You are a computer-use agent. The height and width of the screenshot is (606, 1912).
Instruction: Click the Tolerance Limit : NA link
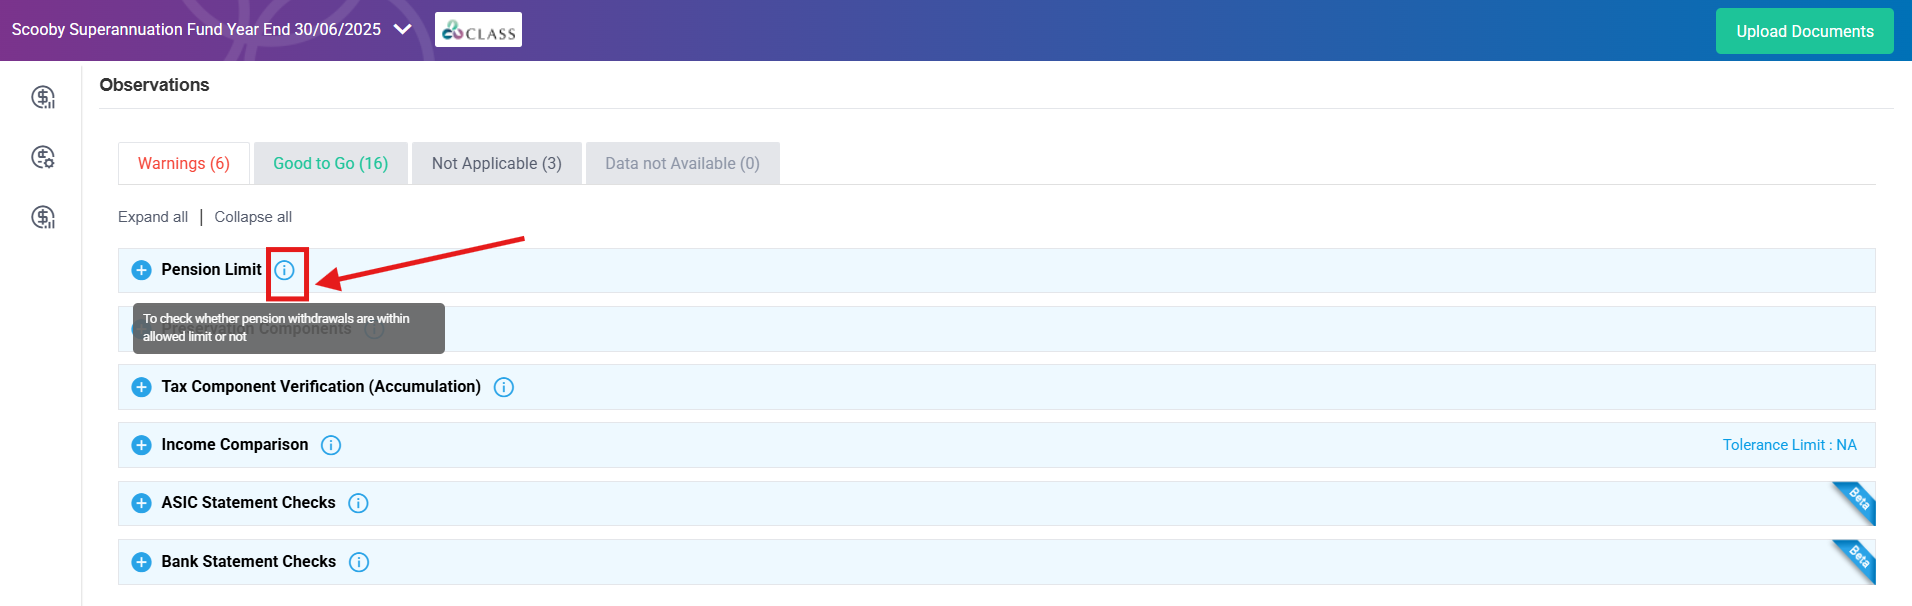[x=1789, y=445]
